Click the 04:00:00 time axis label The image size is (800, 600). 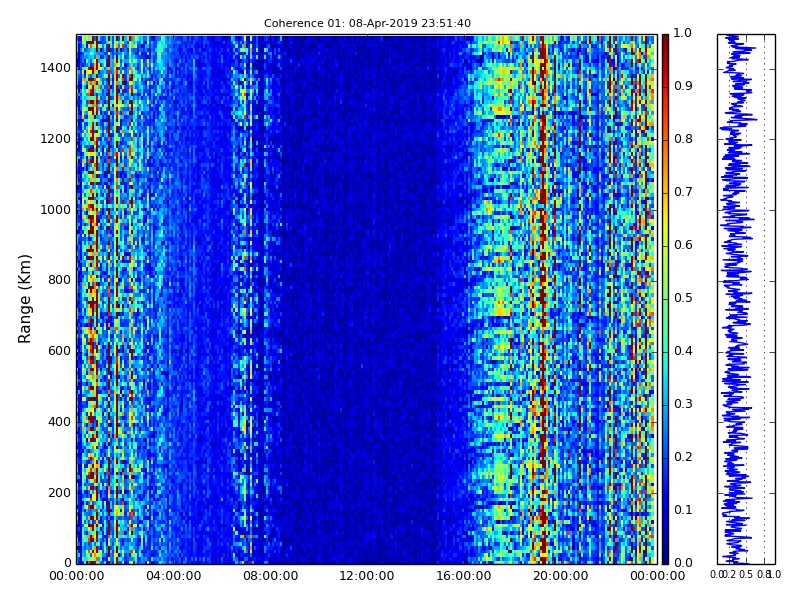[173, 576]
